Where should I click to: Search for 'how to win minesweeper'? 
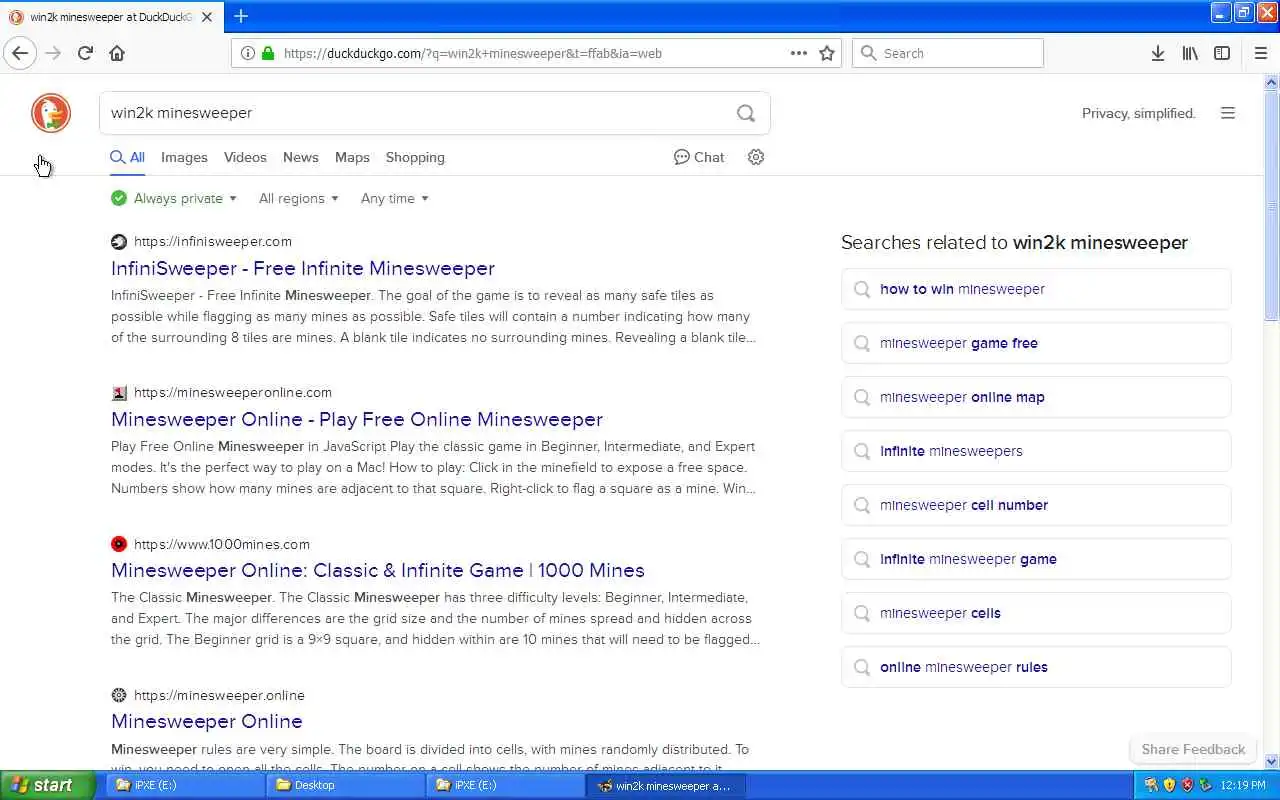[x=1036, y=289]
